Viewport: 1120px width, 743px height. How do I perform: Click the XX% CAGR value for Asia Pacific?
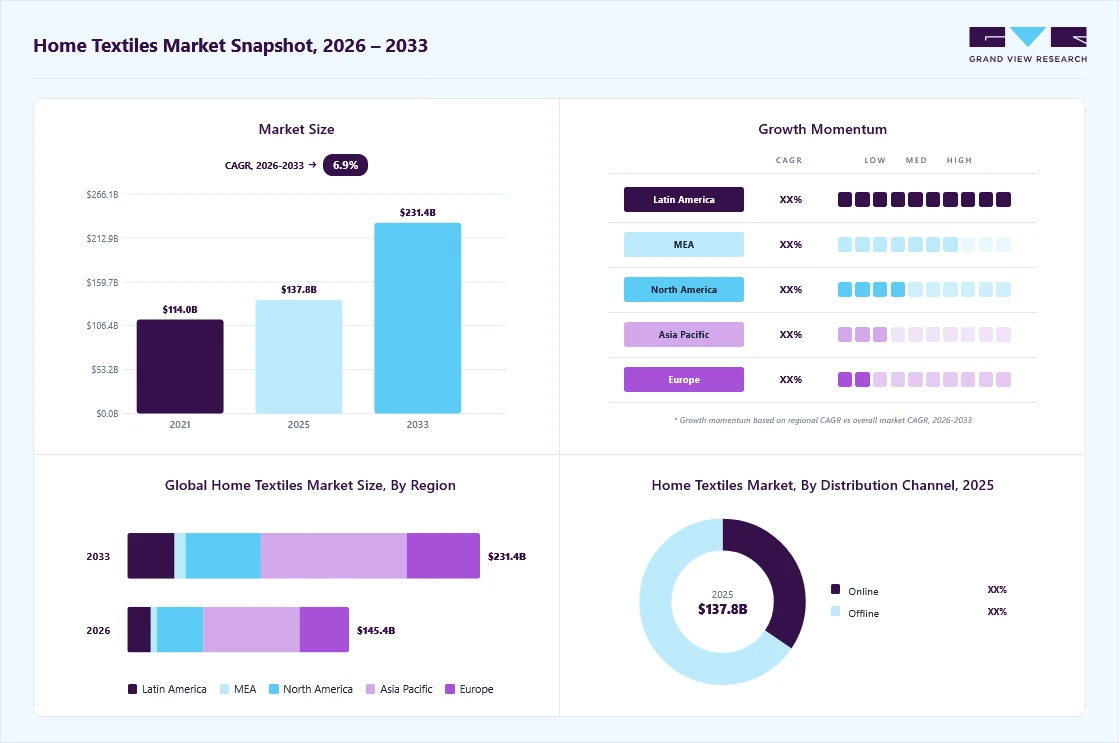(x=791, y=334)
